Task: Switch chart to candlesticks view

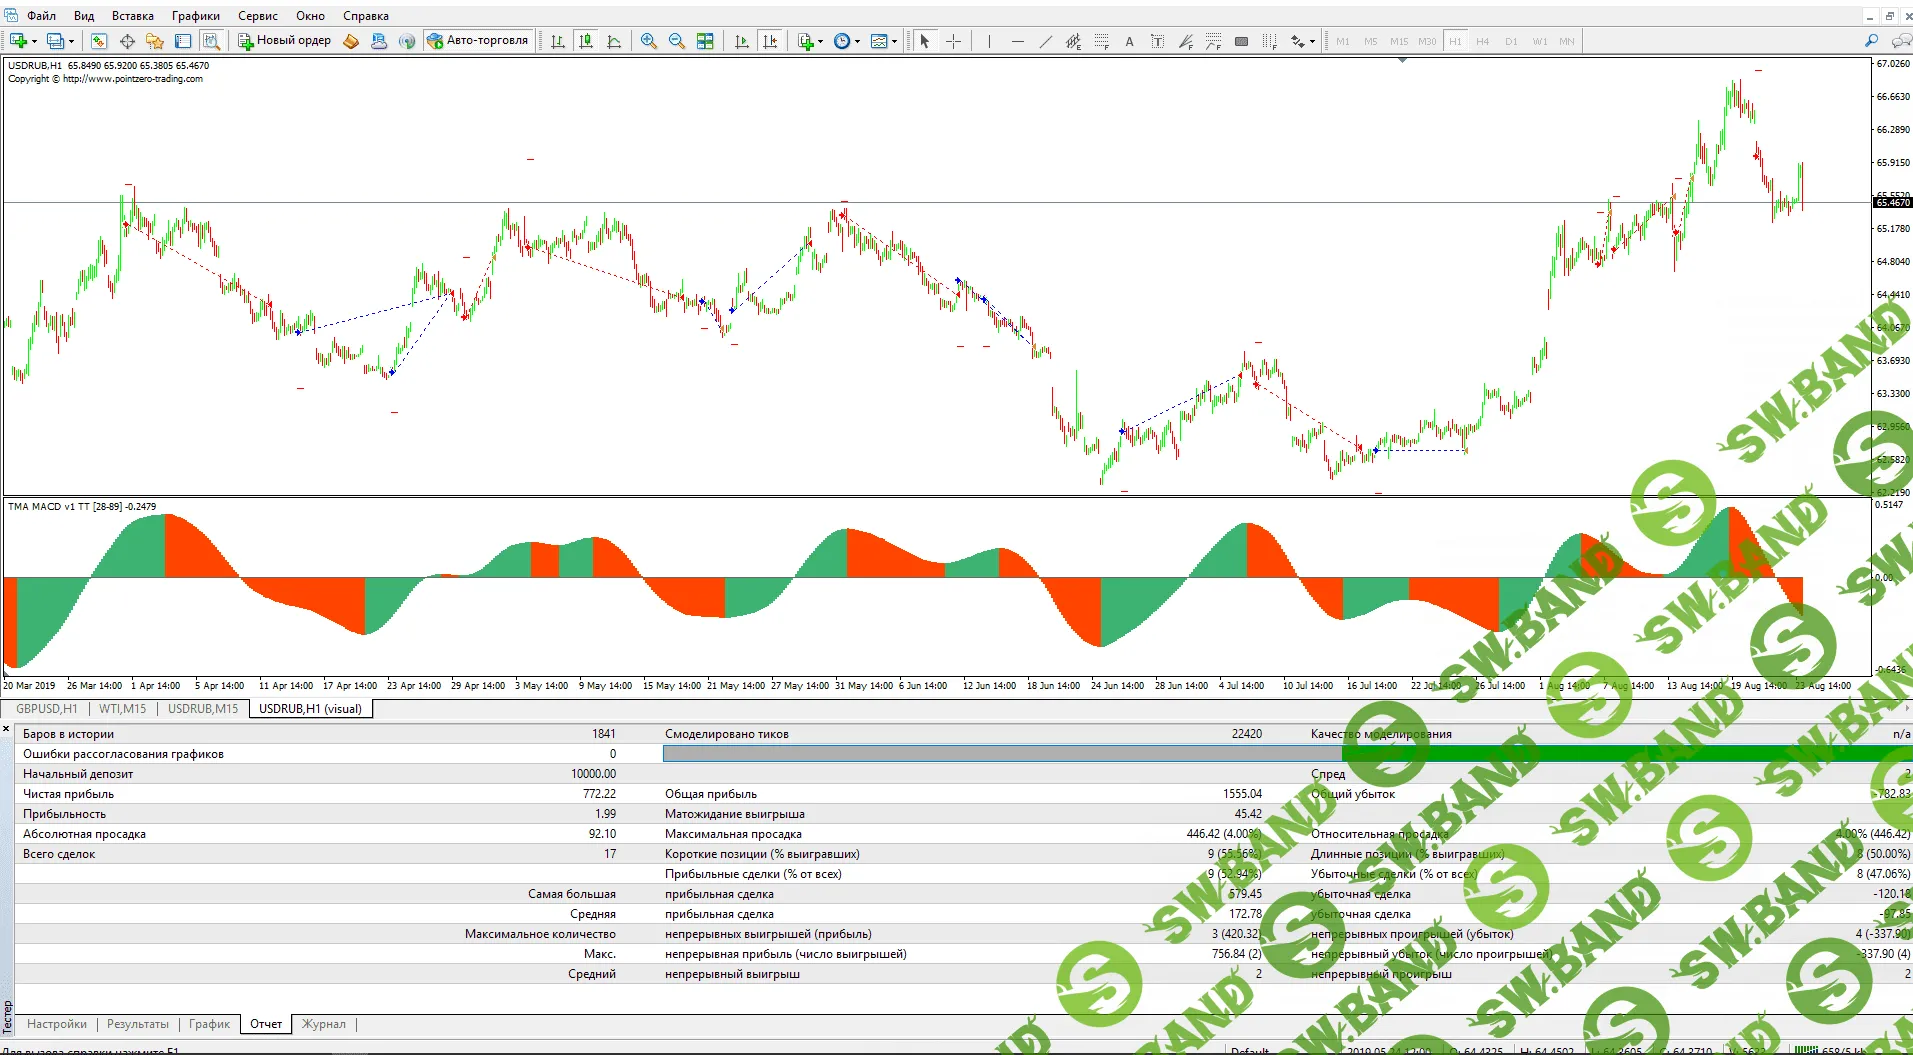Action: [x=586, y=41]
